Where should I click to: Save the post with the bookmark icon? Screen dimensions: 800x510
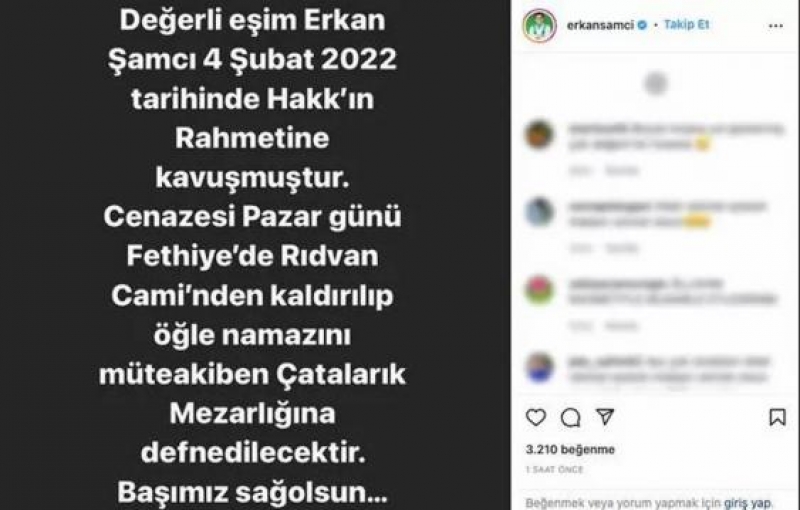pyautogui.click(x=777, y=417)
